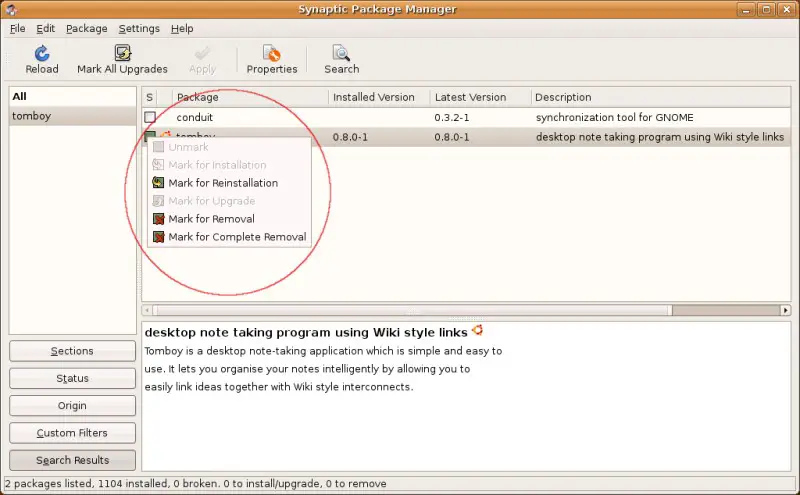The height and width of the screenshot is (495, 800).
Task: Click the Properties toolbar icon
Action: [x=271, y=53]
